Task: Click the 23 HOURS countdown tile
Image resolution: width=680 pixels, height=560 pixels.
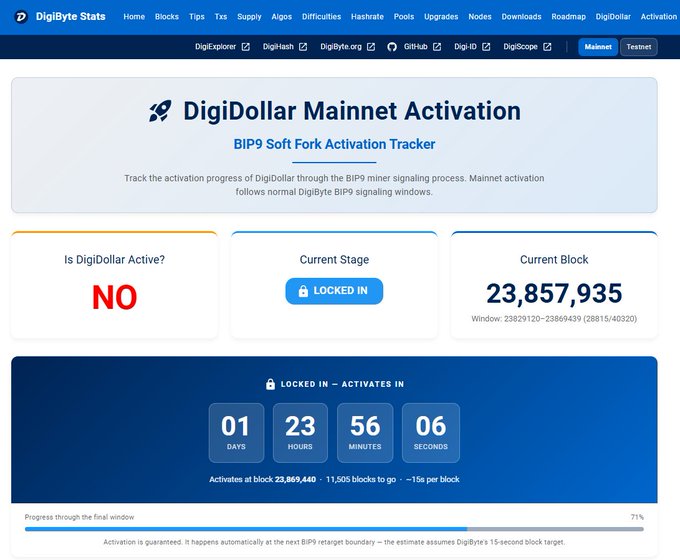Action: pyautogui.click(x=300, y=433)
